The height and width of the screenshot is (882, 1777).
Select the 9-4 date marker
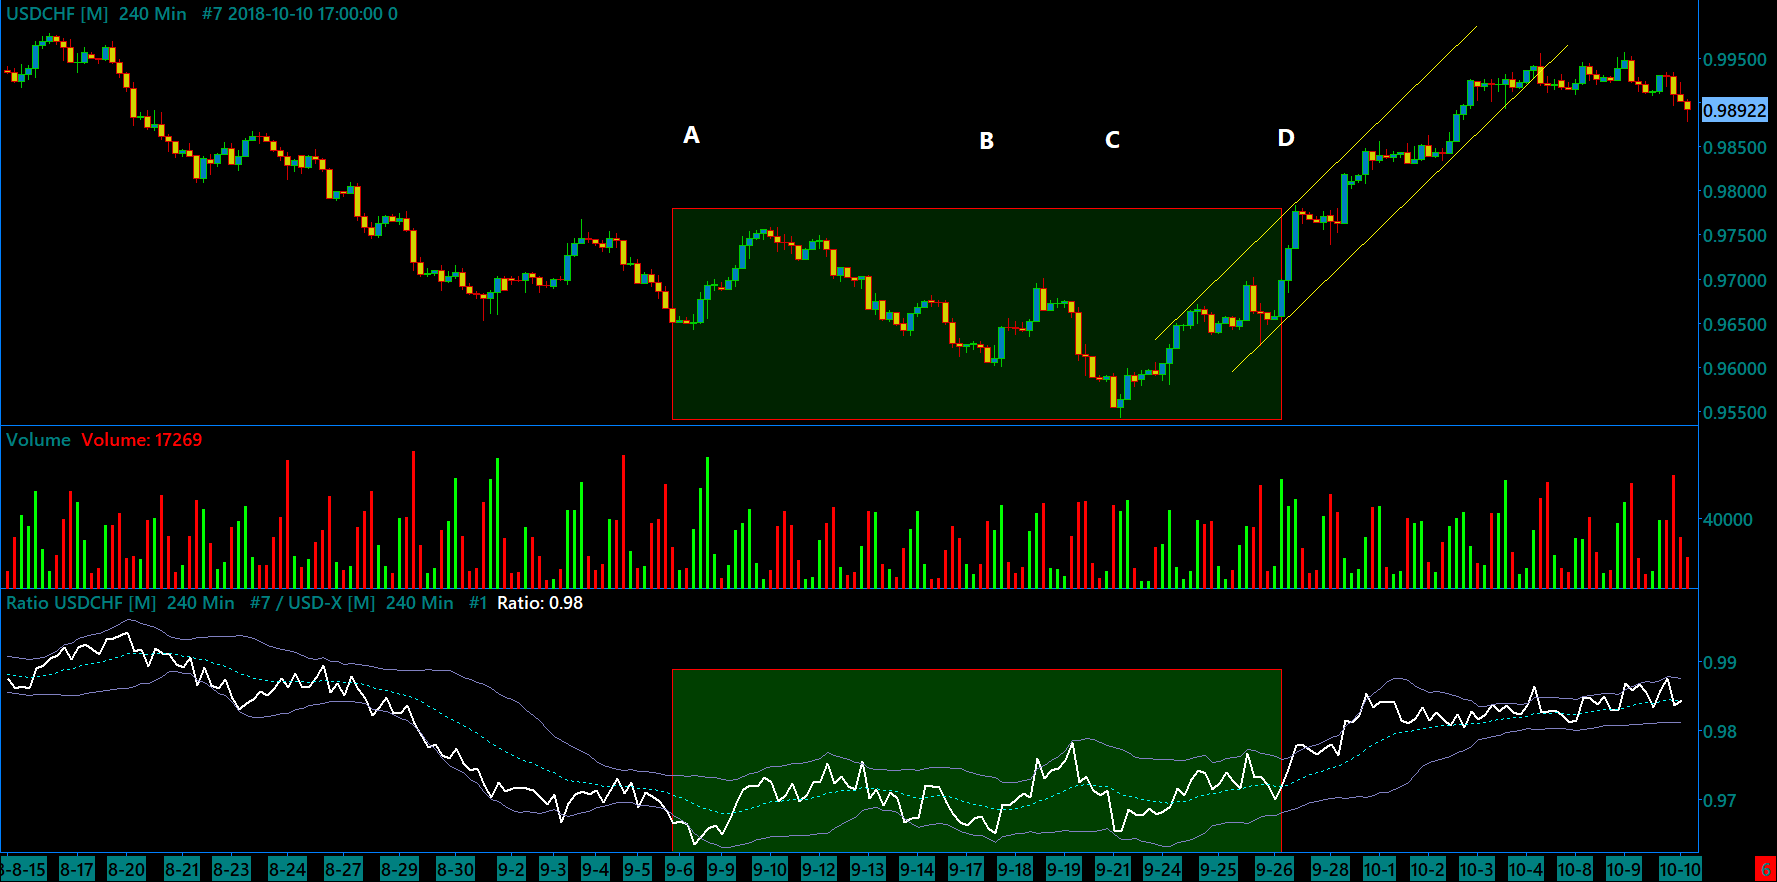click(x=595, y=869)
